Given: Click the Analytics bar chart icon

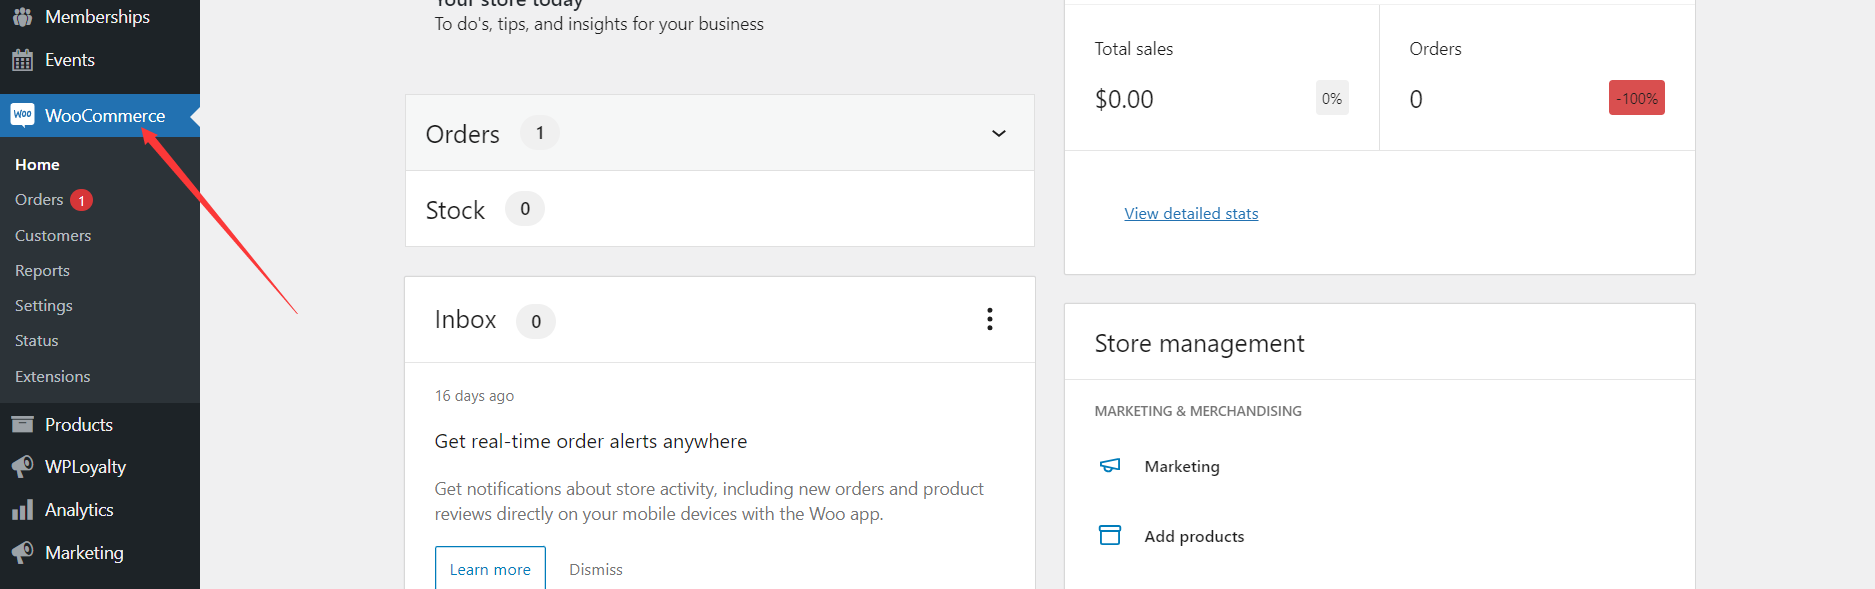Looking at the screenshot, I should pos(22,510).
